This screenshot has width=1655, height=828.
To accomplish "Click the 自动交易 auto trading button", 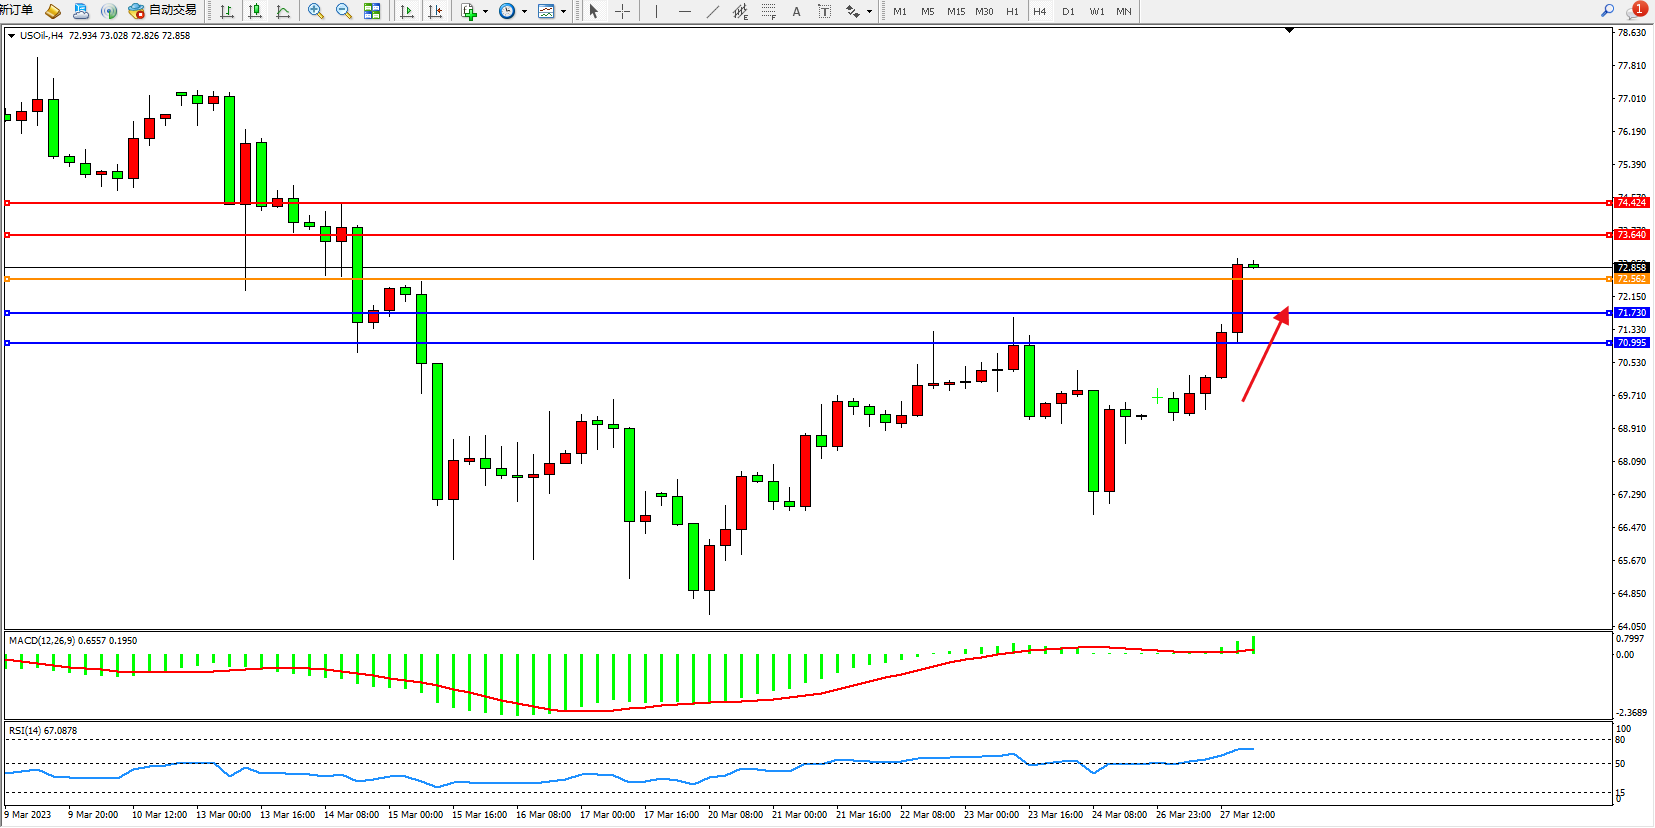I will pyautogui.click(x=163, y=11).
